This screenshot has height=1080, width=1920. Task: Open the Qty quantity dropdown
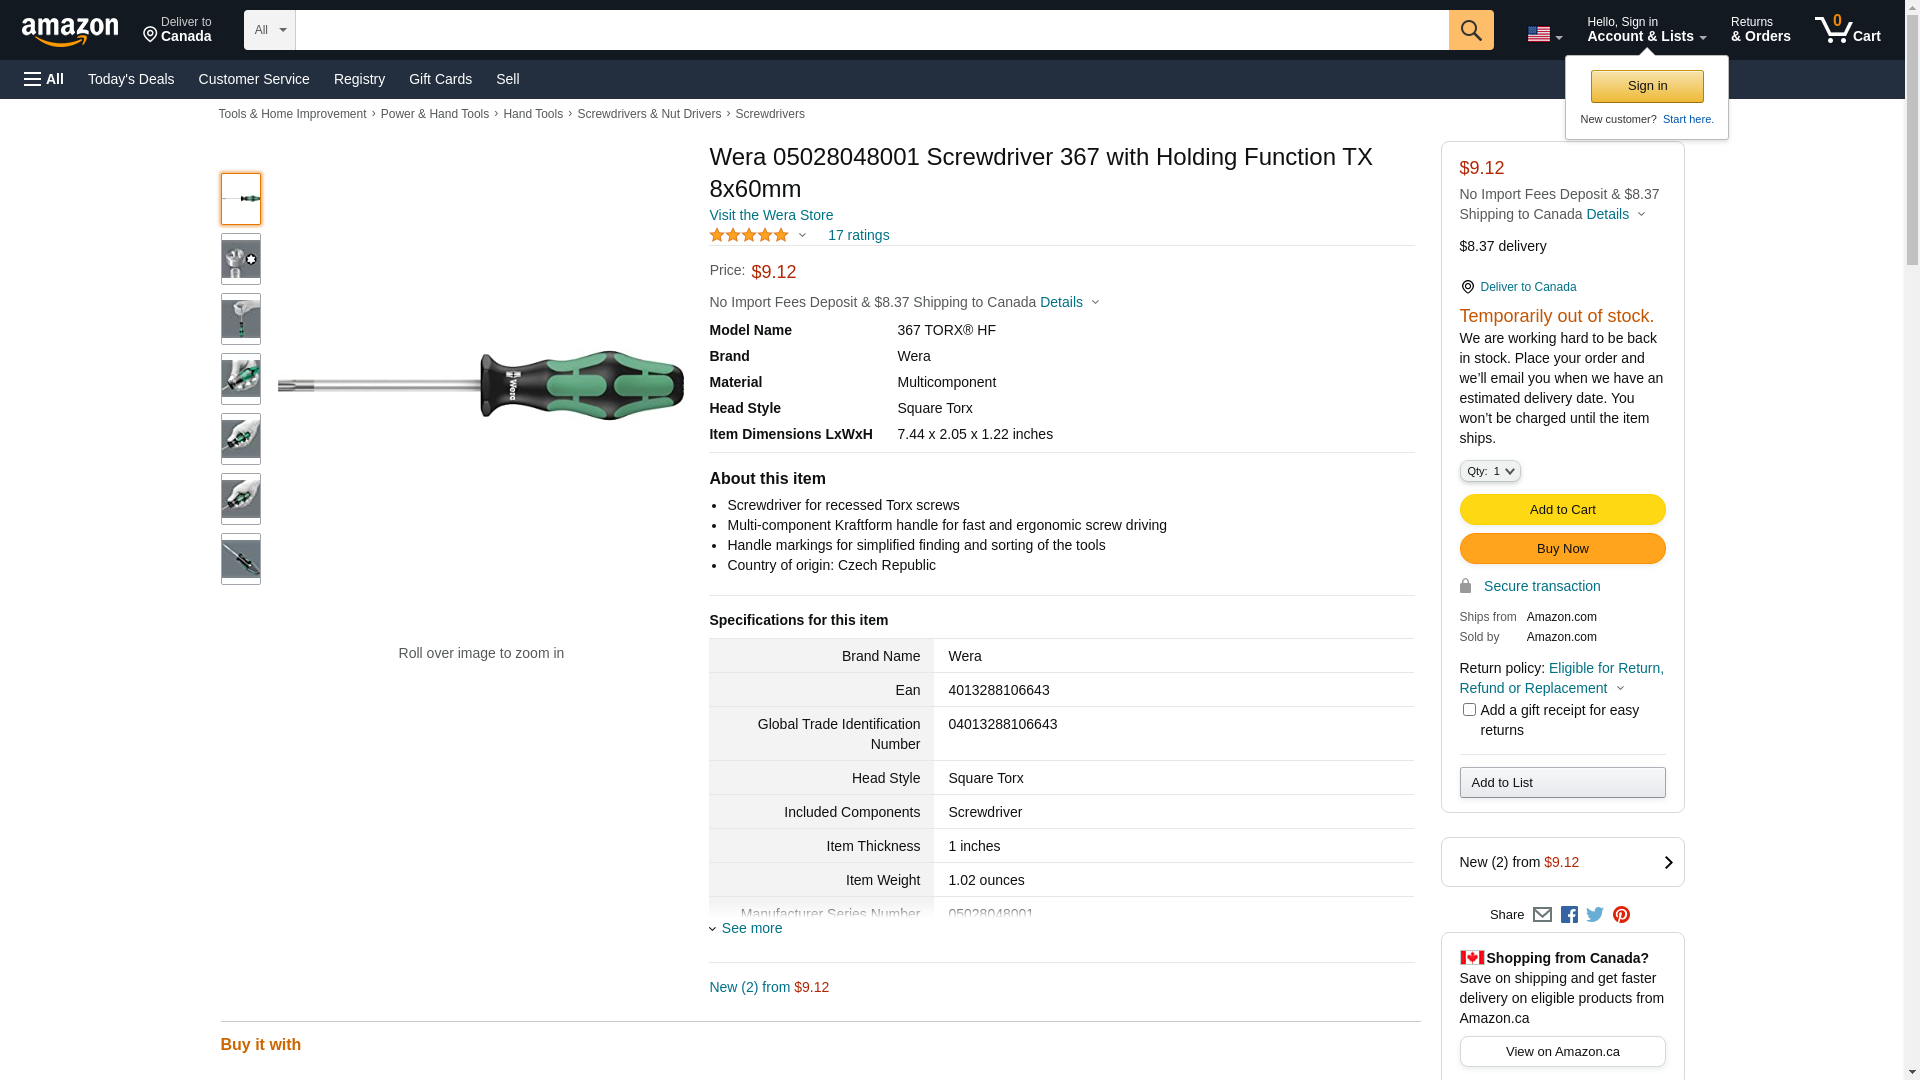pos(1489,471)
